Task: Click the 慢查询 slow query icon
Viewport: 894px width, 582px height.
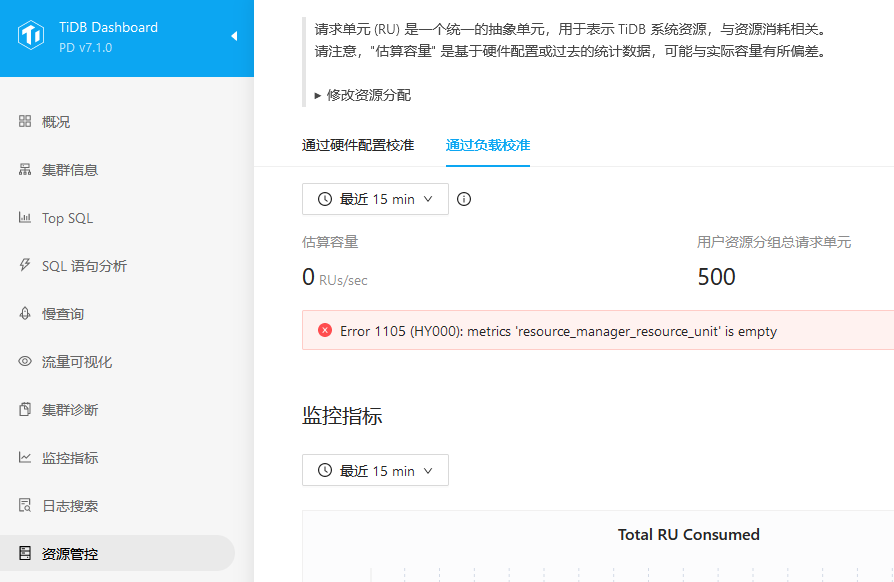Action: click(x=25, y=314)
